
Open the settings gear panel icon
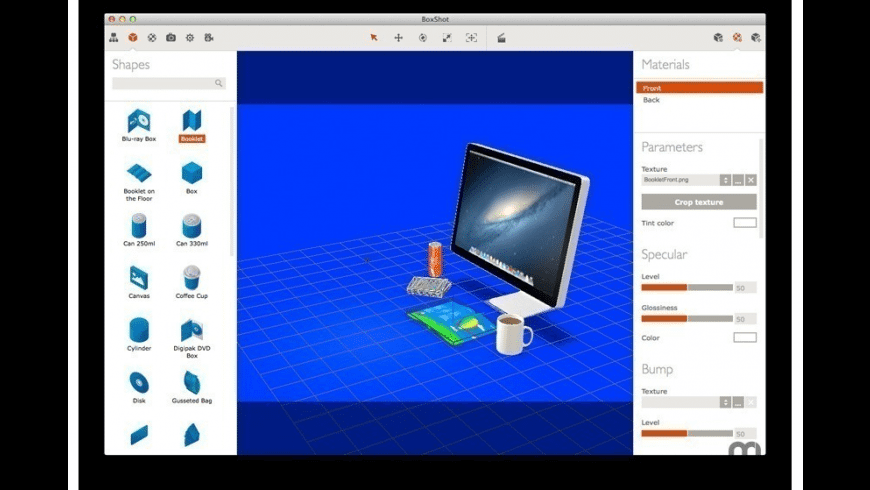click(190, 38)
